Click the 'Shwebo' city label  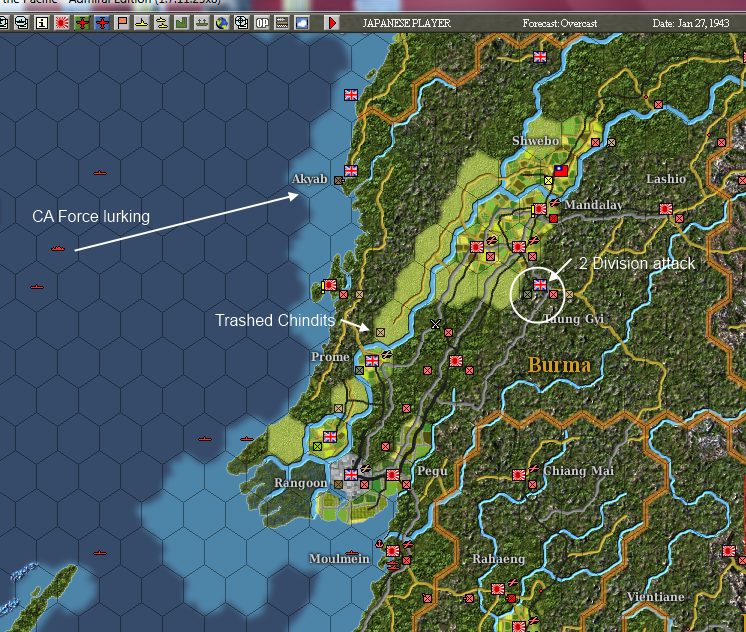(536, 141)
